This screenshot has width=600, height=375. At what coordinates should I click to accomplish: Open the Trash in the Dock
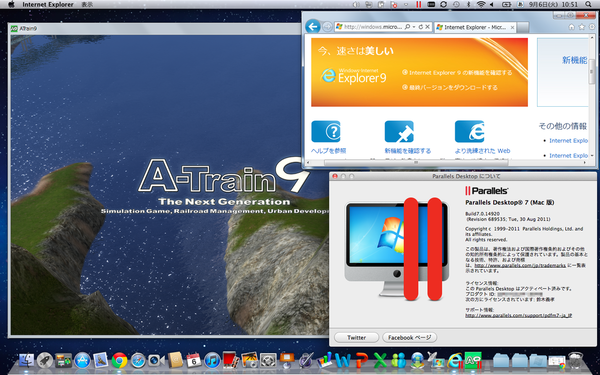(575, 360)
